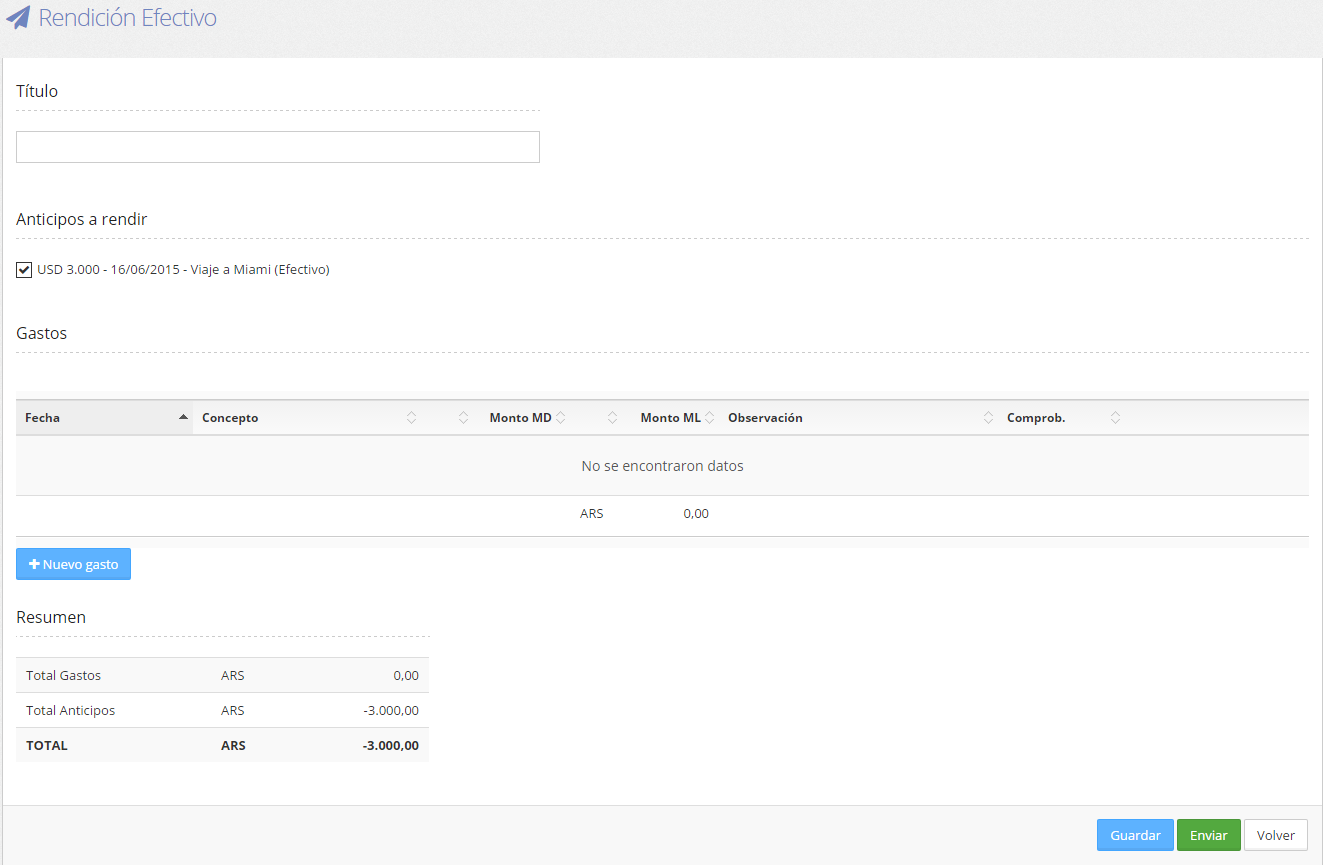Sort by Observación column header
This screenshot has height=865, width=1323.
860,418
